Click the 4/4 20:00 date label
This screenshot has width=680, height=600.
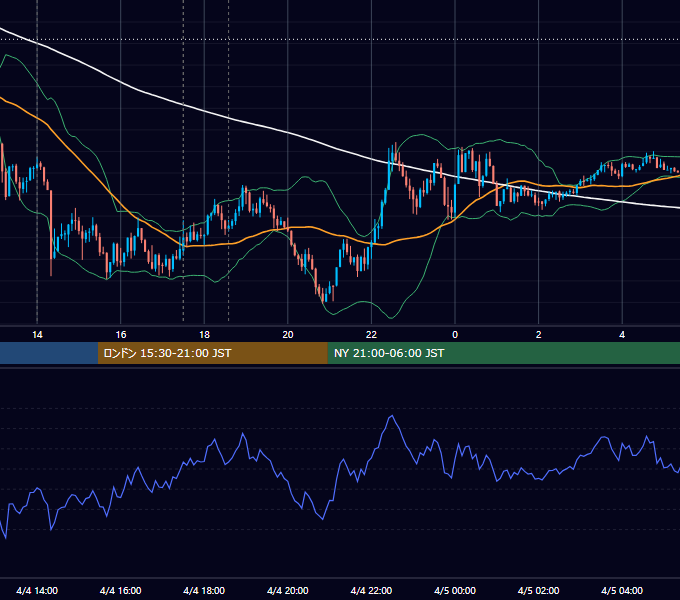pos(288,590)
